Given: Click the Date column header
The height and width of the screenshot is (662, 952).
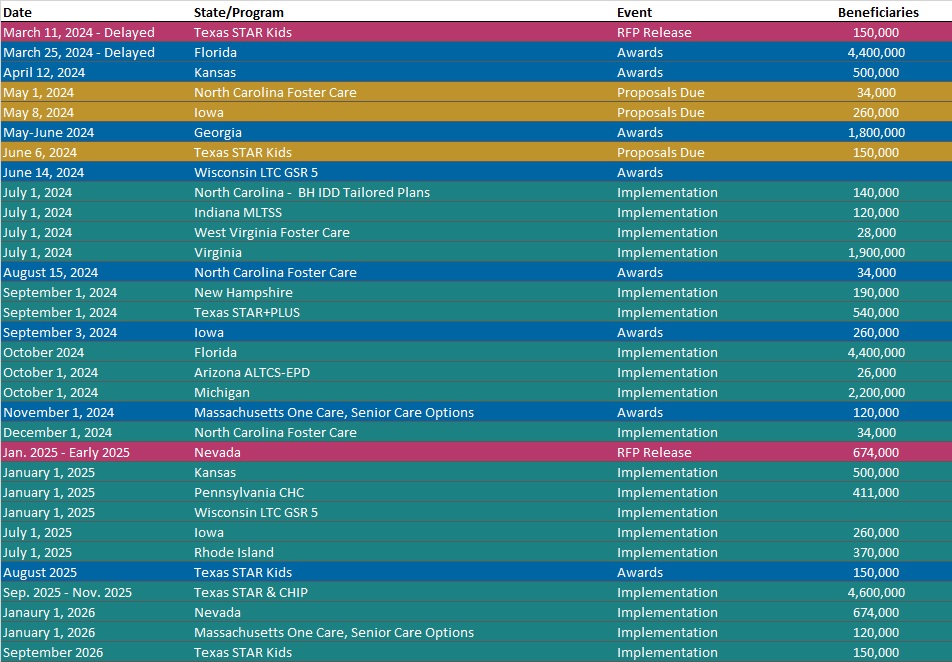Looking at the screenshot, I should click(x=17, y=12).
